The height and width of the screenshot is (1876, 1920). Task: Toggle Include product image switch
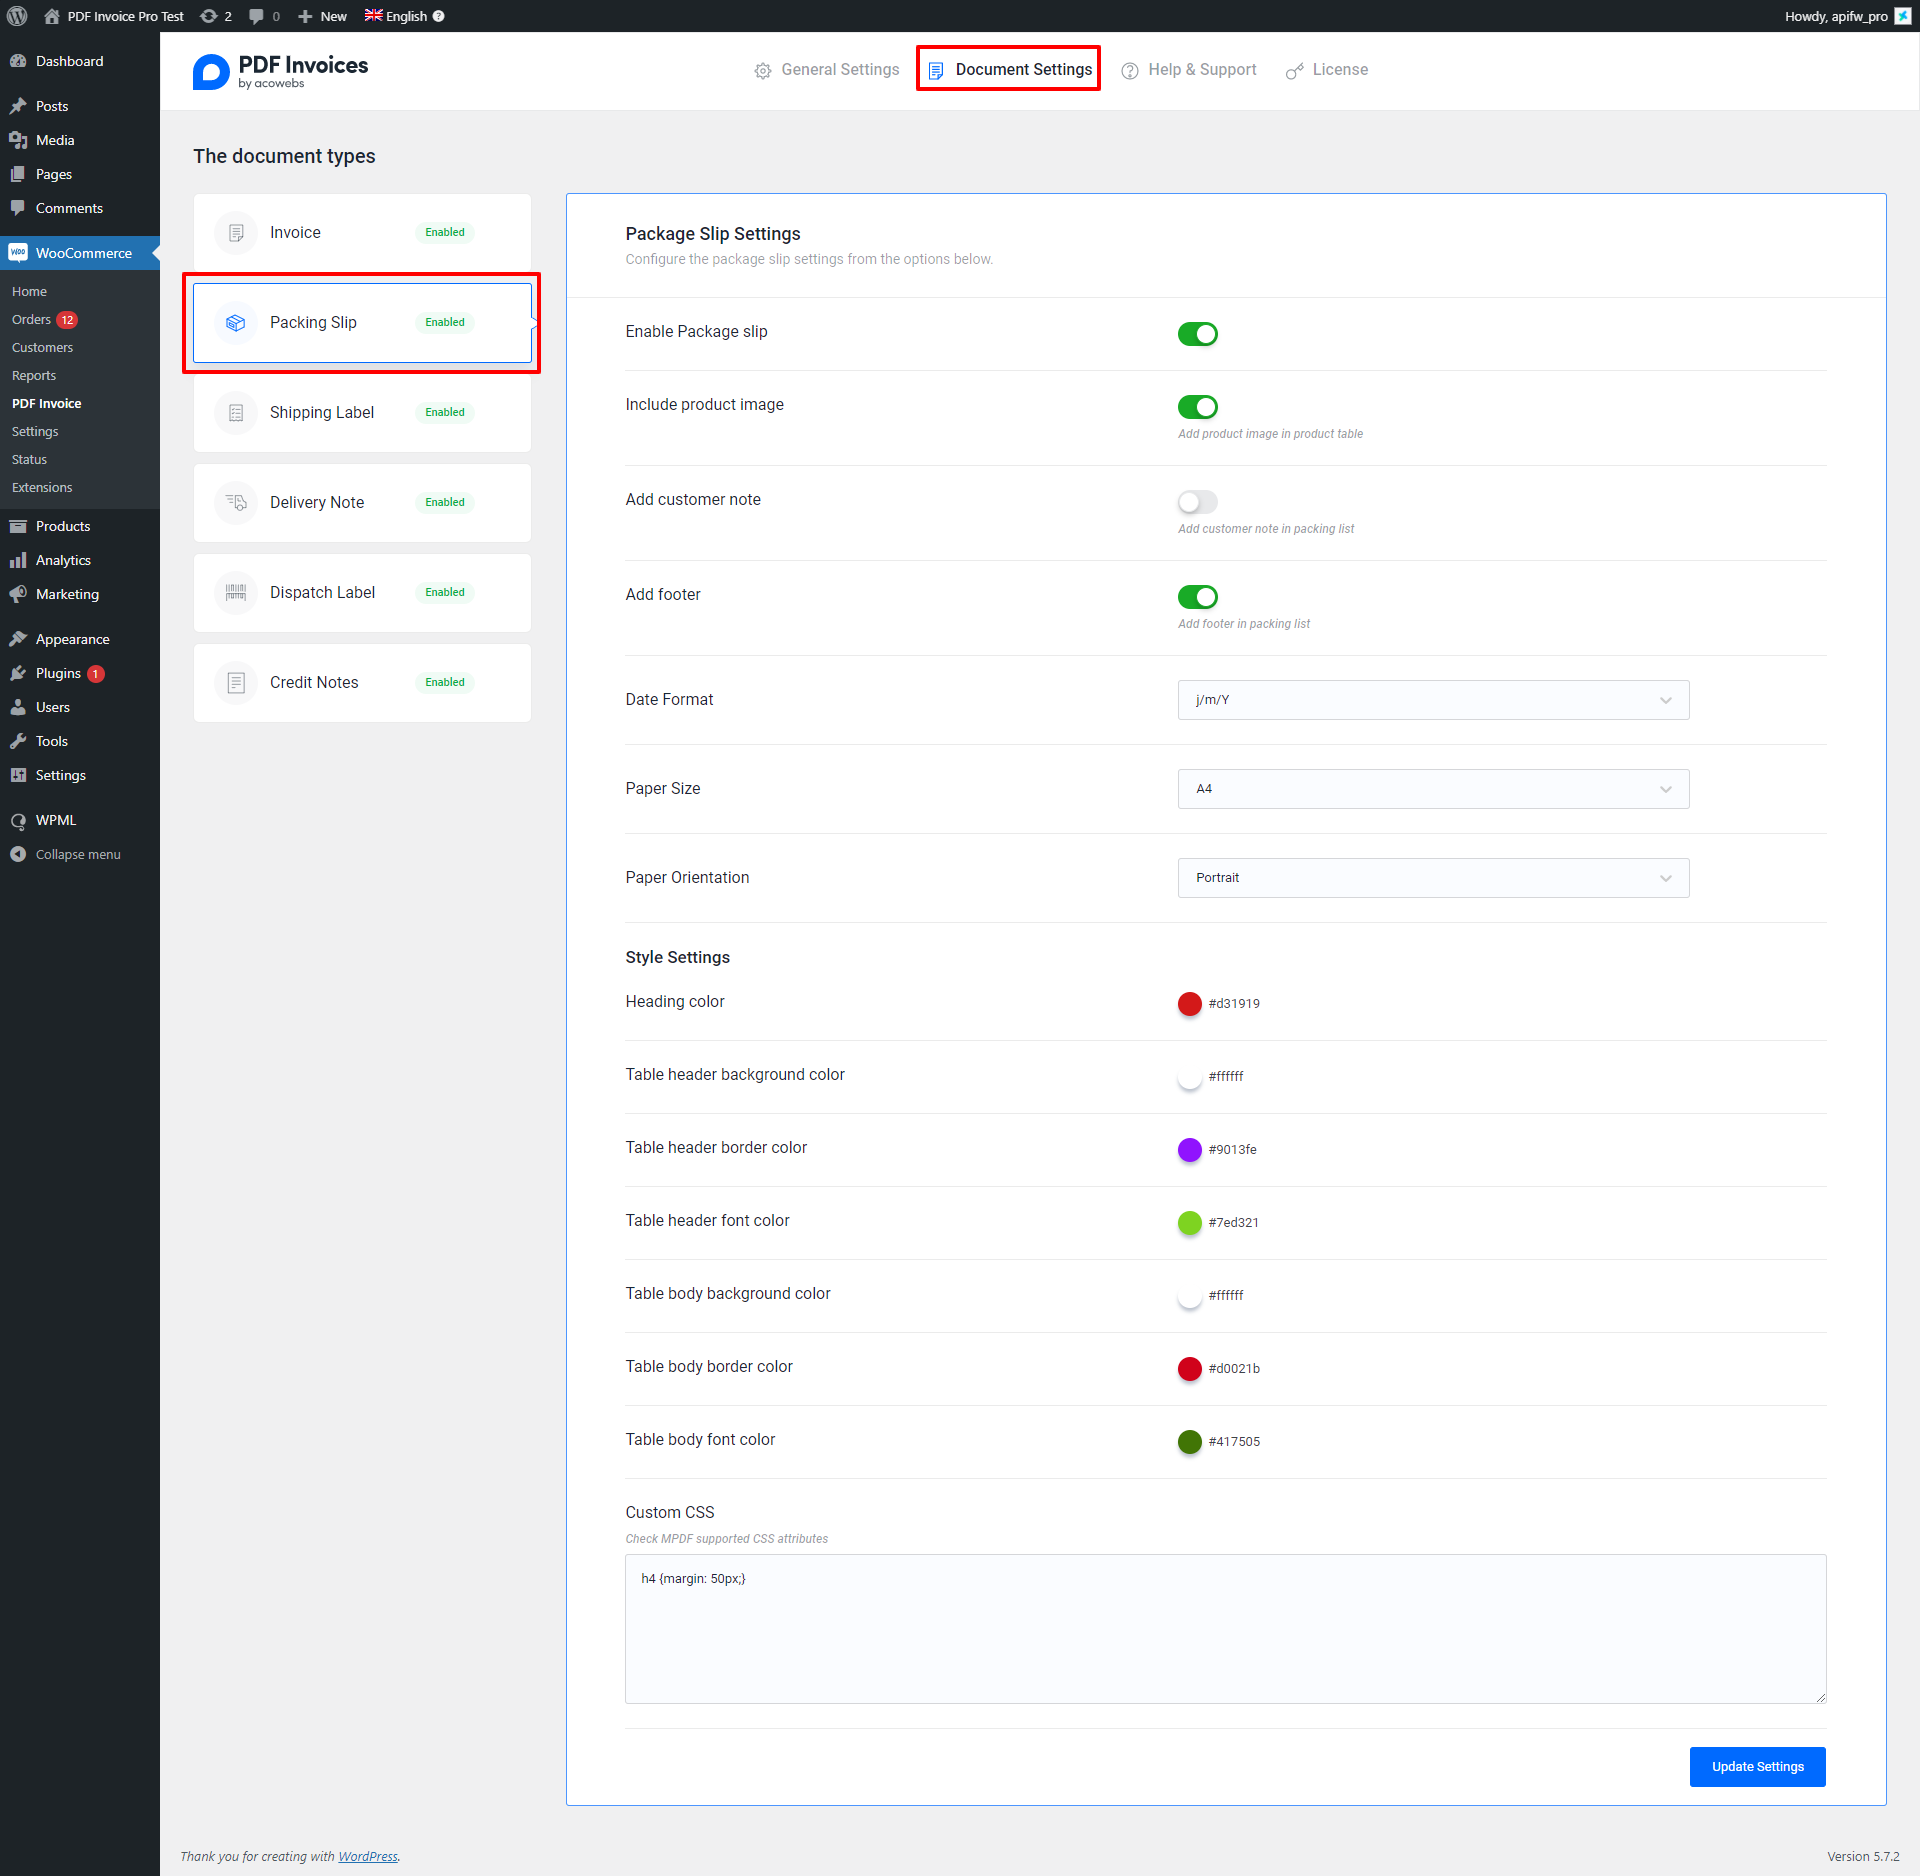point(1197,407)
